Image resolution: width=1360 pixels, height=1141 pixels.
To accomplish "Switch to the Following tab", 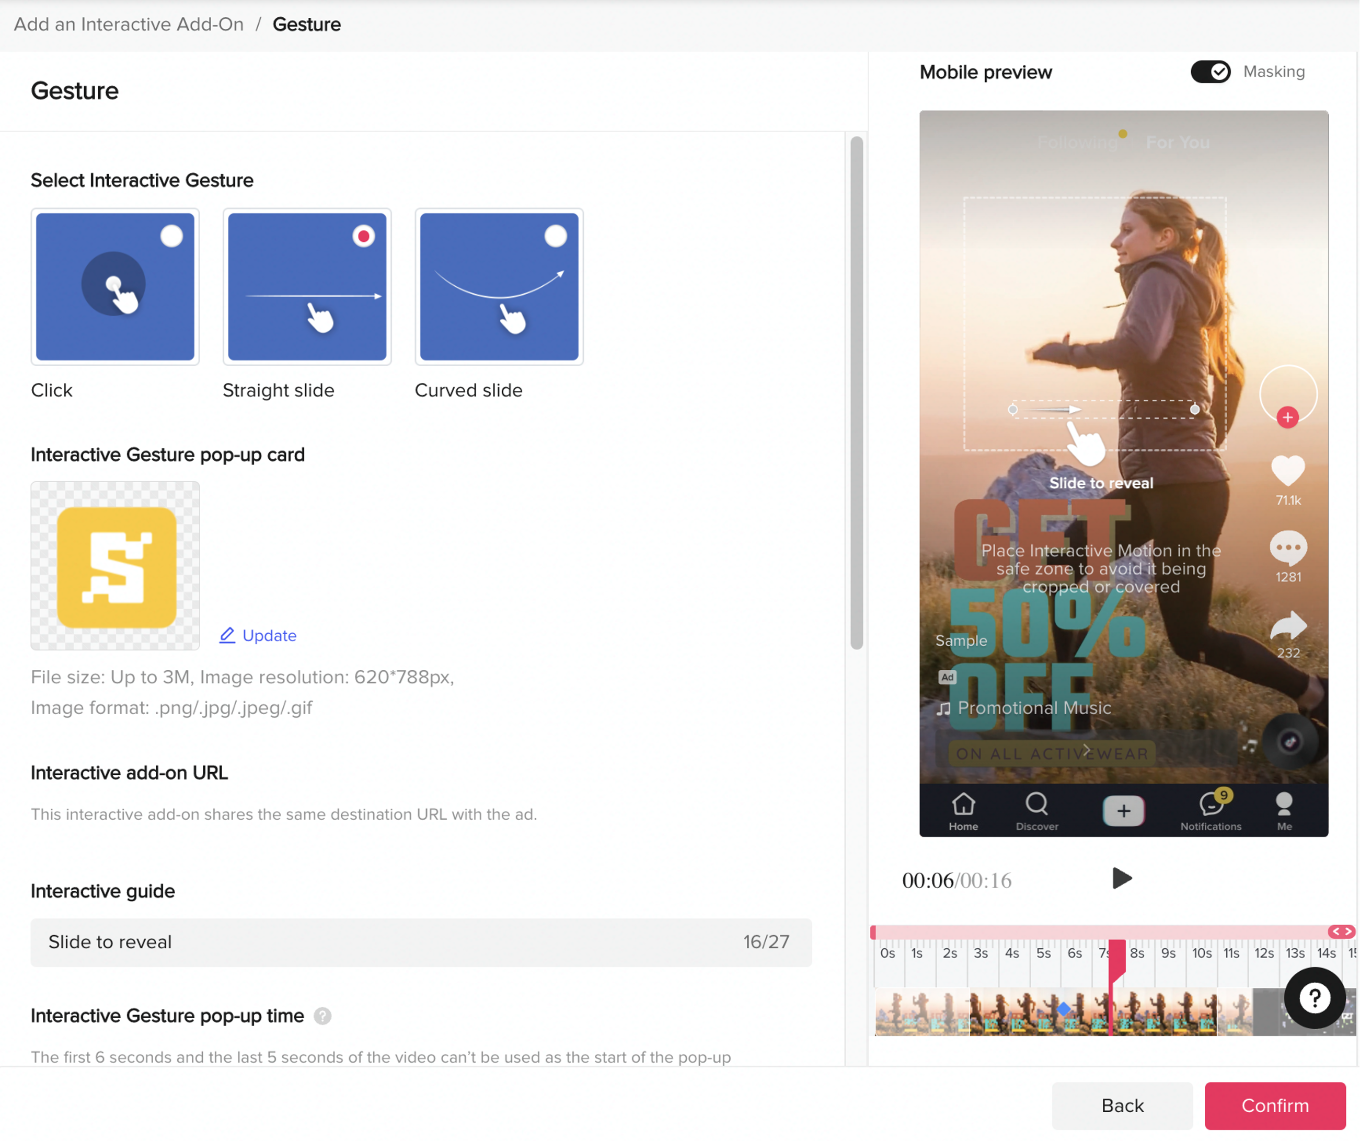I will 1078,142.
